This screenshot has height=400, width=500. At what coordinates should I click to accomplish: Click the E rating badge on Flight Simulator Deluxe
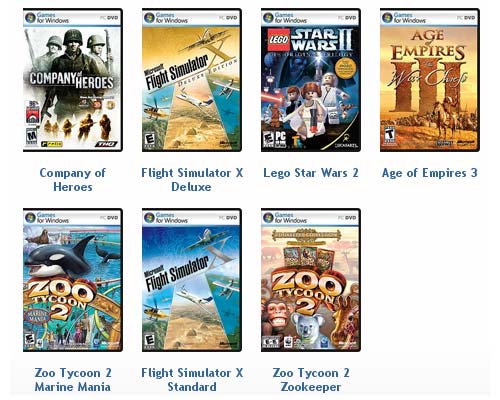(x=150, y=141)
